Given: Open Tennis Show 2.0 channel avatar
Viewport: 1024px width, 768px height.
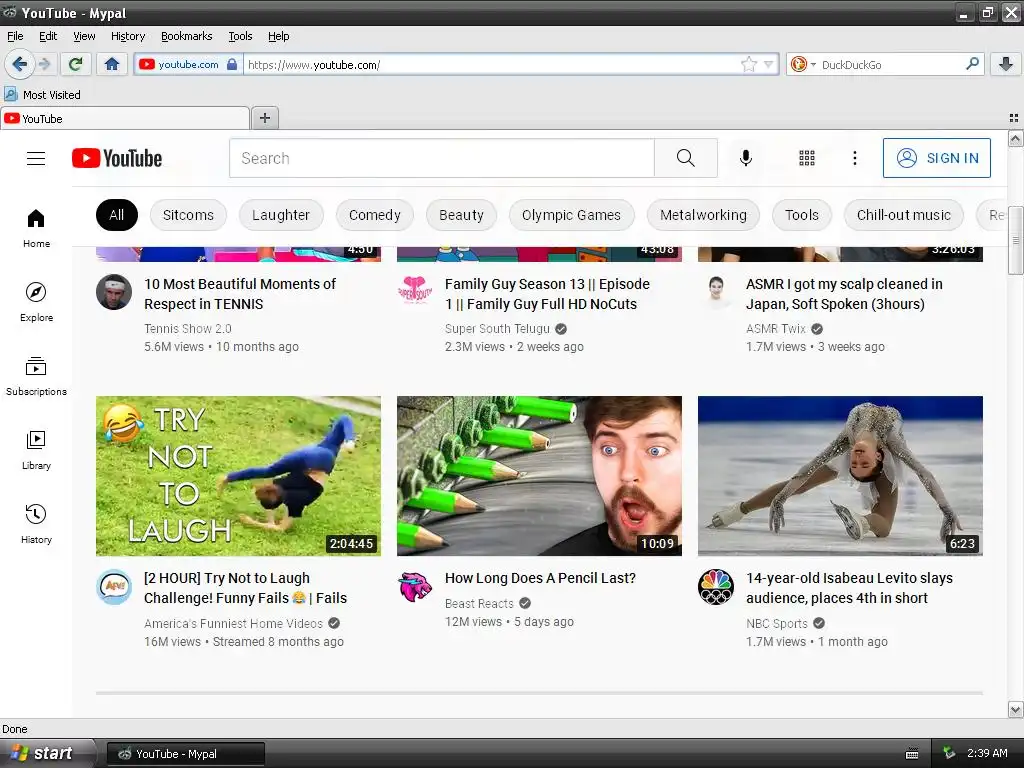Looking at the screenshot, I should (x=114, y=292).
